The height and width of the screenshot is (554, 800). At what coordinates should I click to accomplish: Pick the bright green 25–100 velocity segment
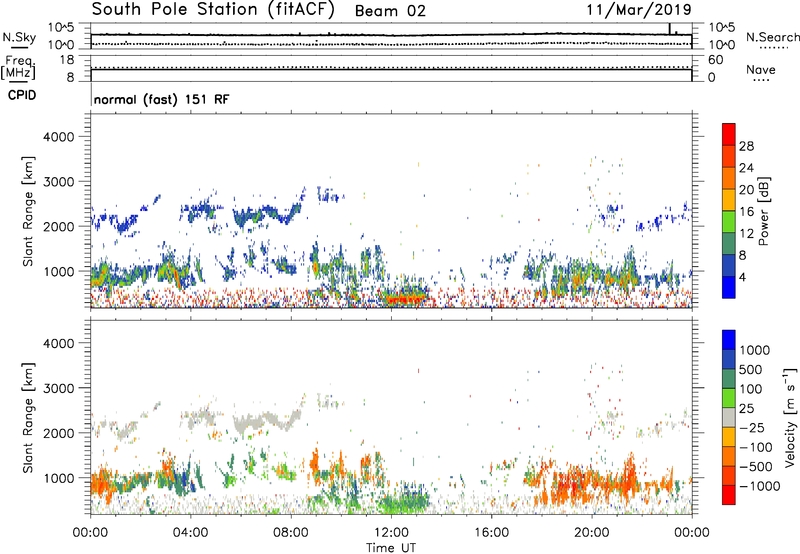click(729, 398)
